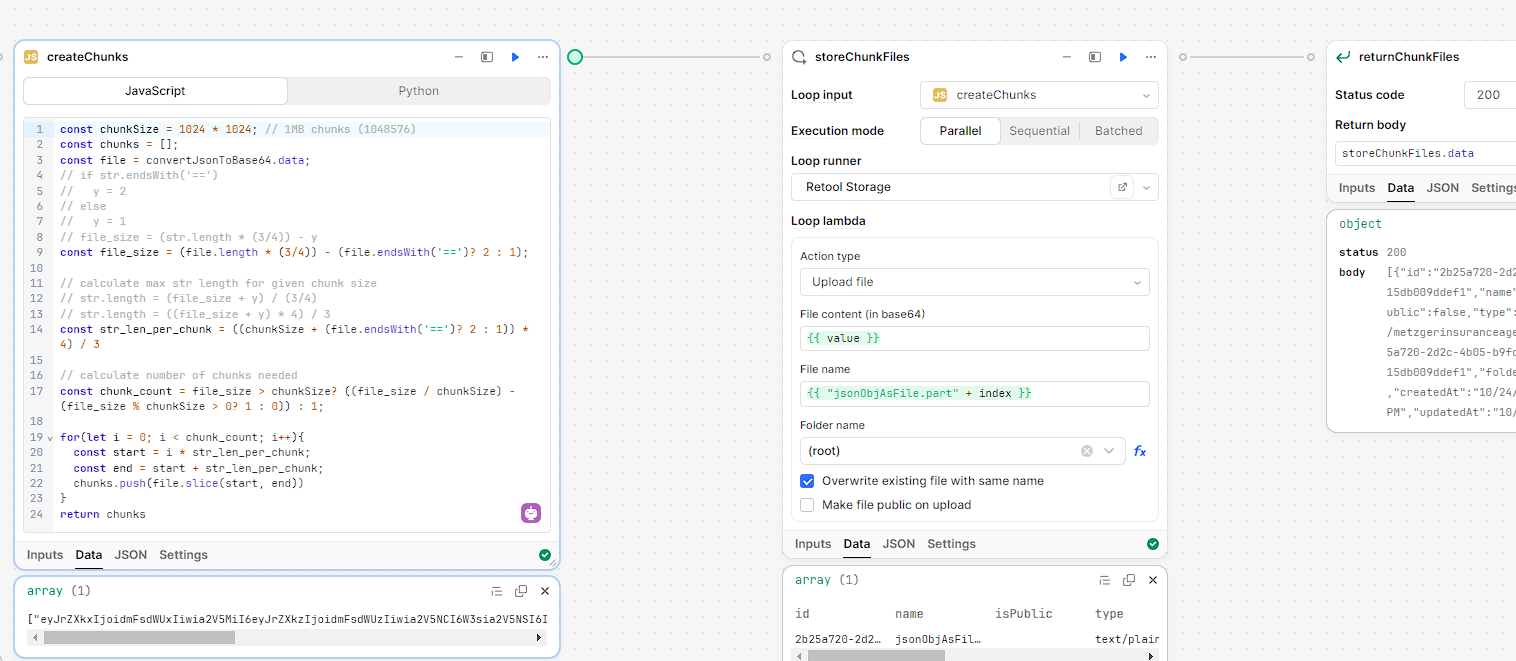This screenshot has width=1516, height=661.
Task: Uncheck Overwrite existing file with same name
Action: [807, 481]
